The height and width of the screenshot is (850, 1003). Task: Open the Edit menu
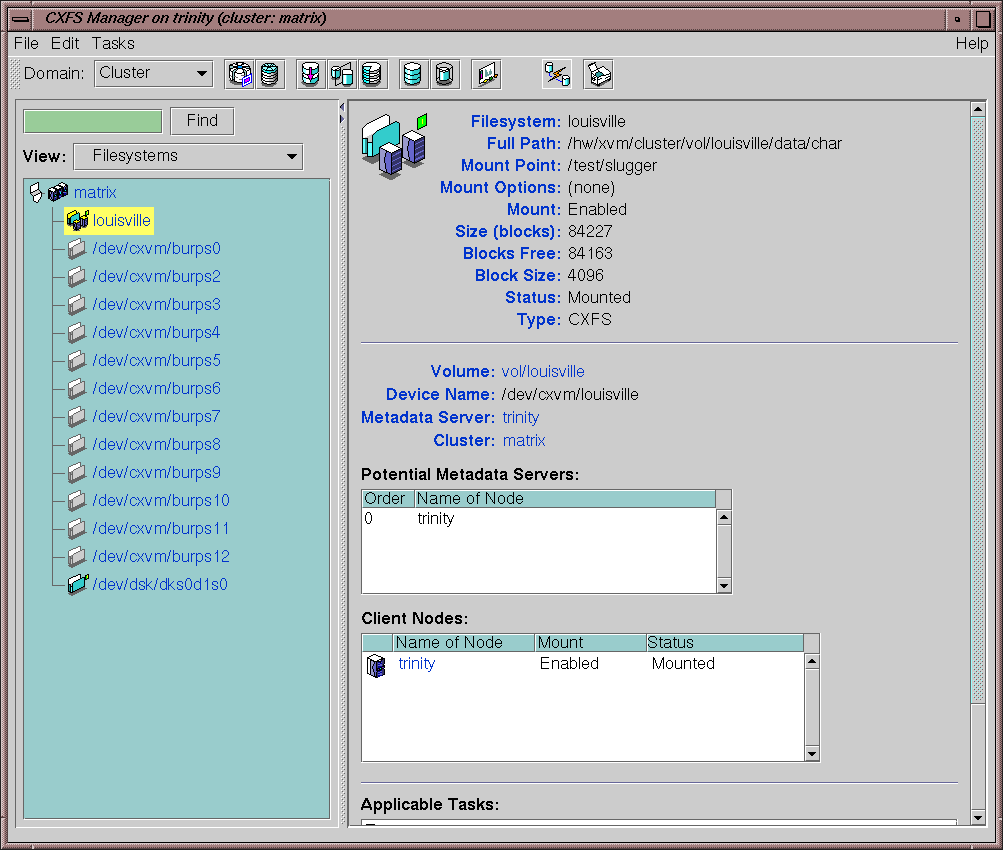click(65, 43)
